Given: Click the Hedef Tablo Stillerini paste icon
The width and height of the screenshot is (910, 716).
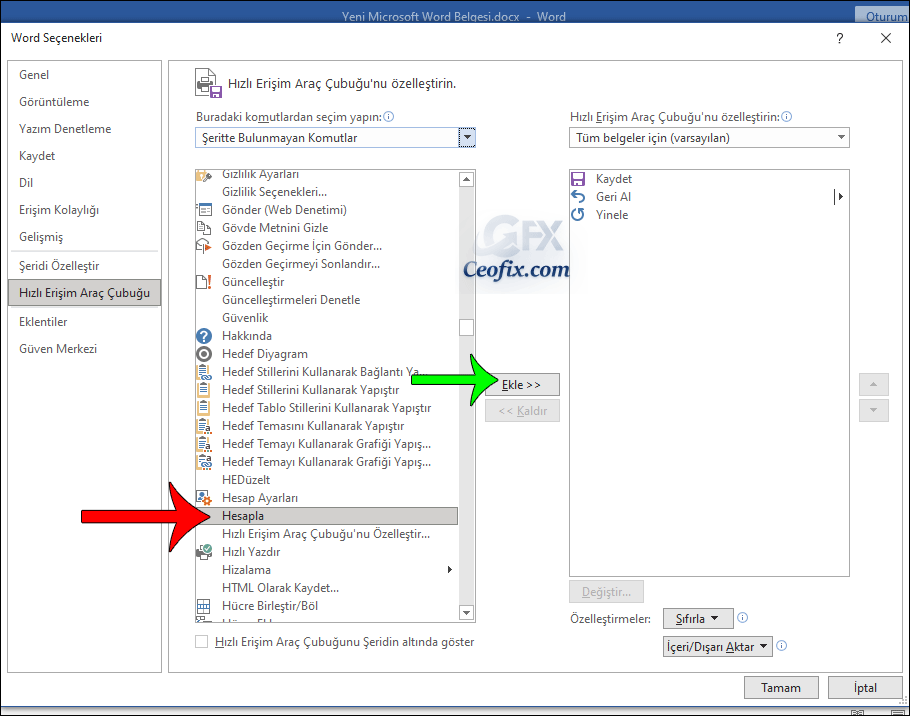Looking at the screenshot, I should pyautogui.click(x=204, y=408).
